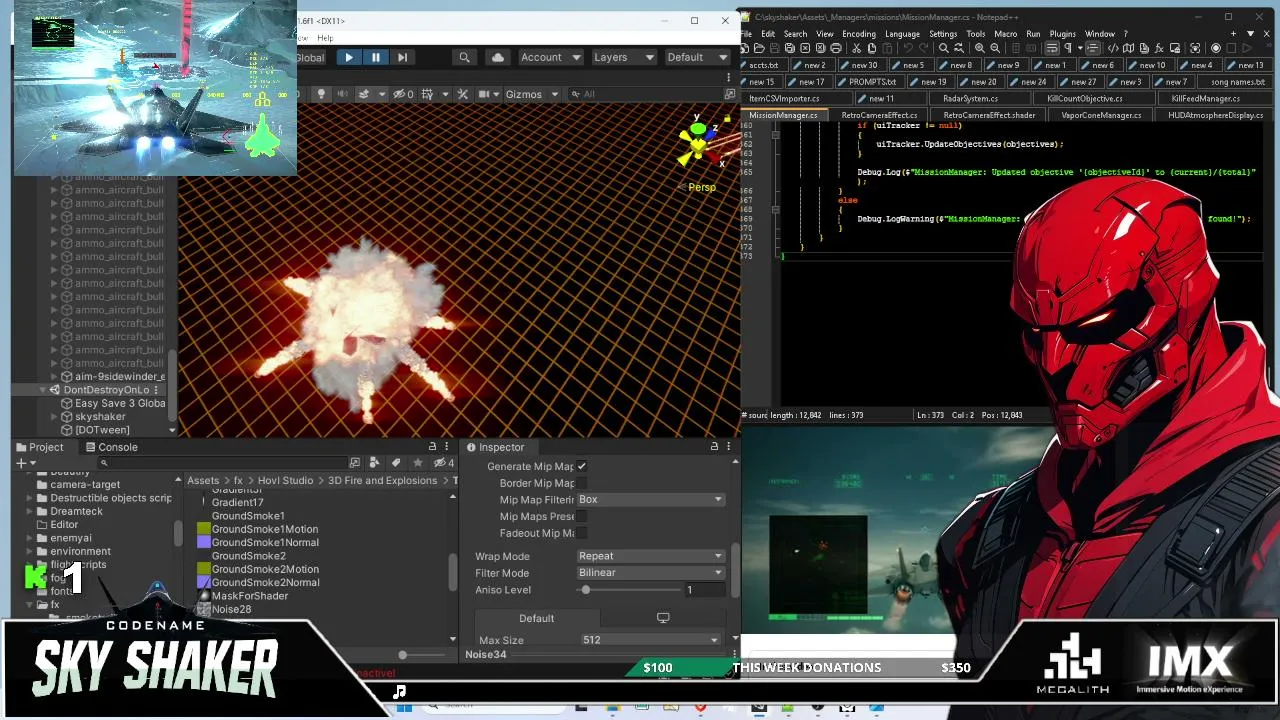Expand the environment project folder

[29, 551]
